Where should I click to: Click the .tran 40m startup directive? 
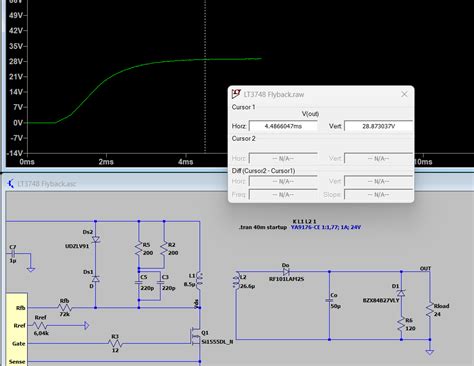(263, 227)
